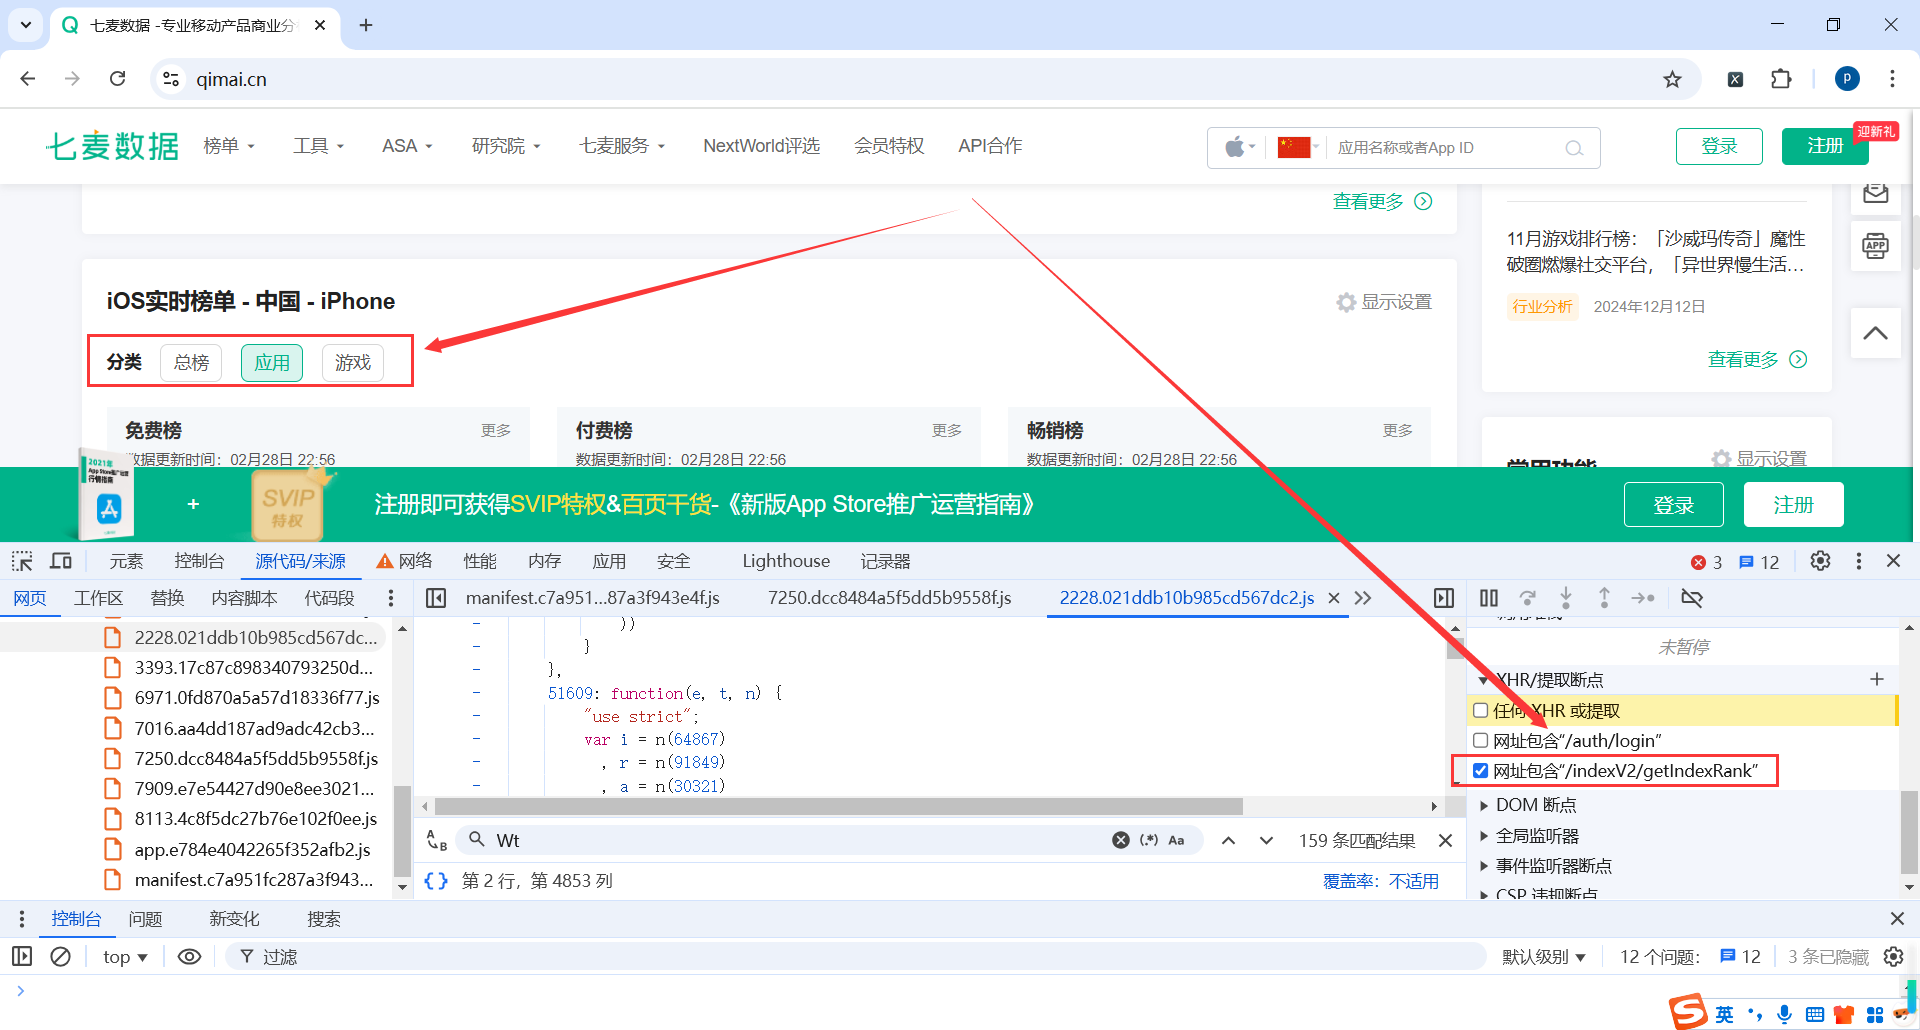Click the step out debugger icon
The image size is (1920, 1030).
pyautogui.click(x=1604, y=598)
